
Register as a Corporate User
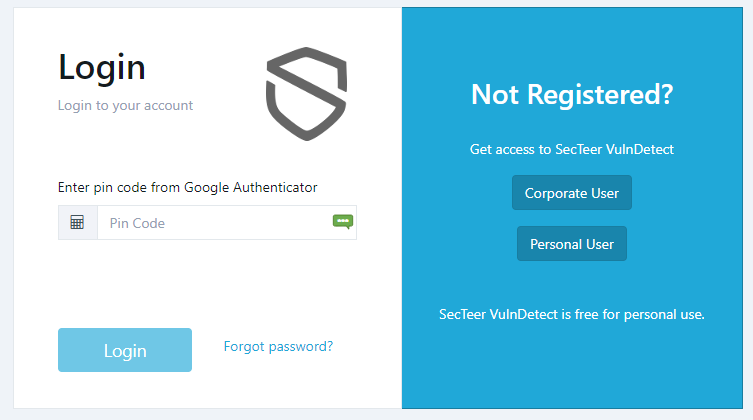[x=571, y=193]
